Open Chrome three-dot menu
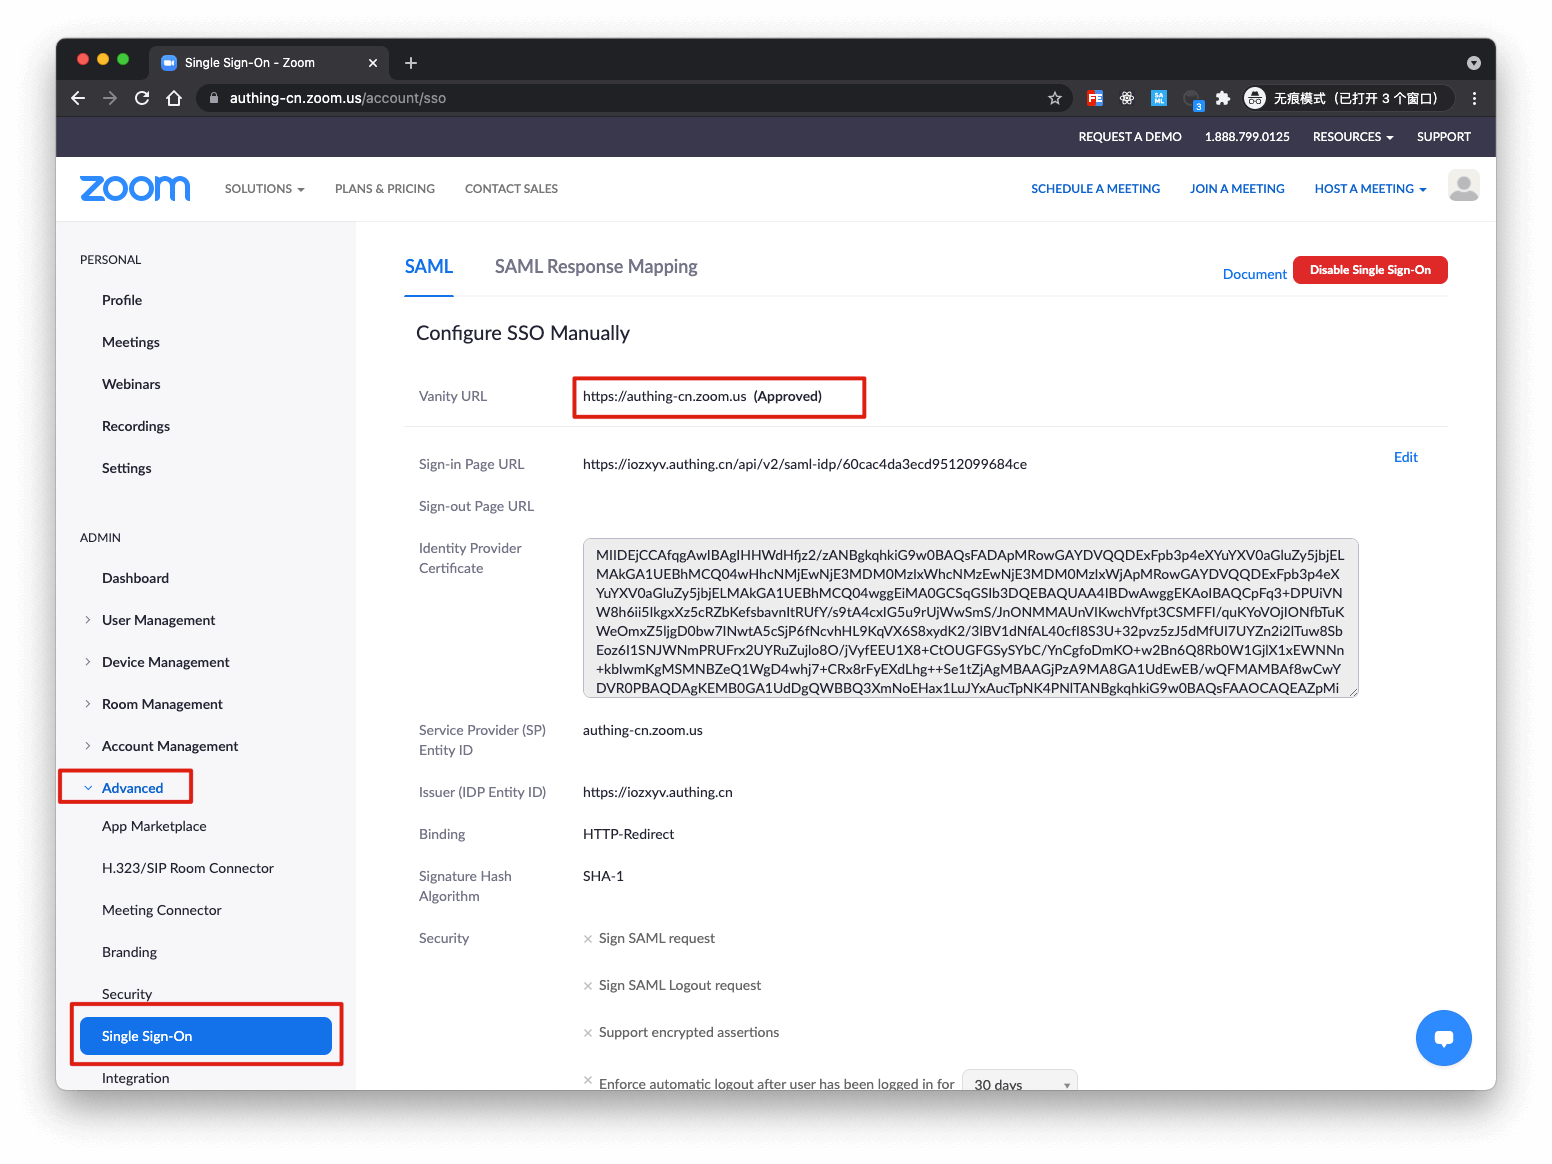1552x1164 pixels. tap(1474, 98)
